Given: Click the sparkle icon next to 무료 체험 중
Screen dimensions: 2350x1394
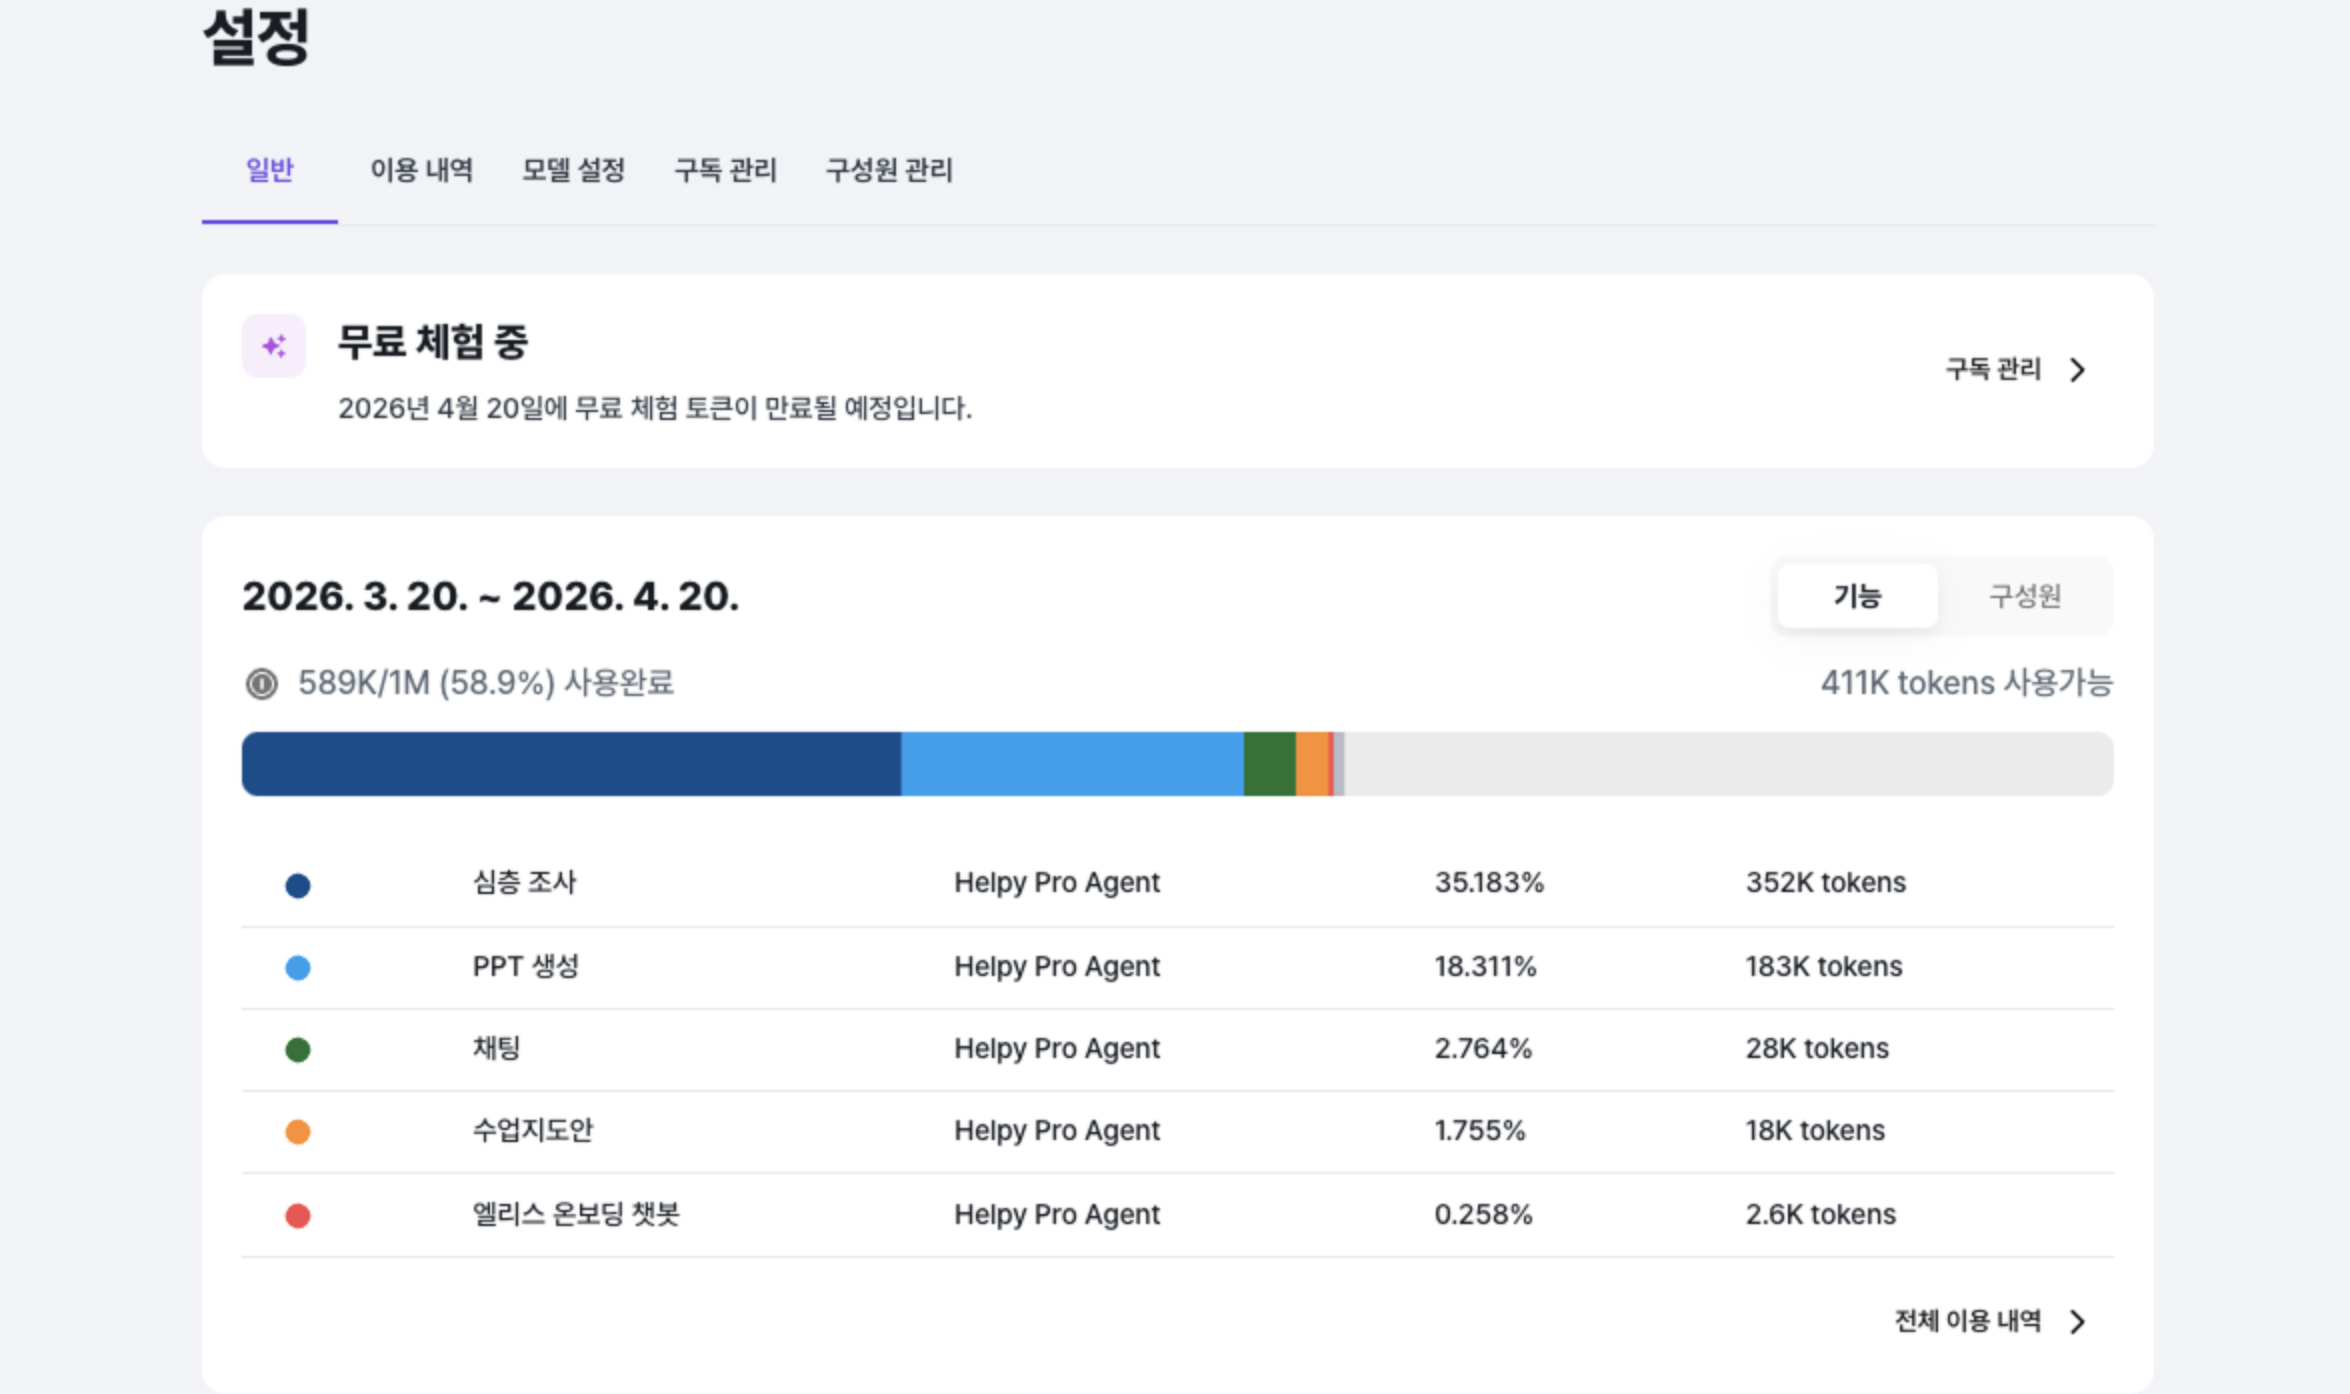Looking at the screenshot, I should pos(273,344).
